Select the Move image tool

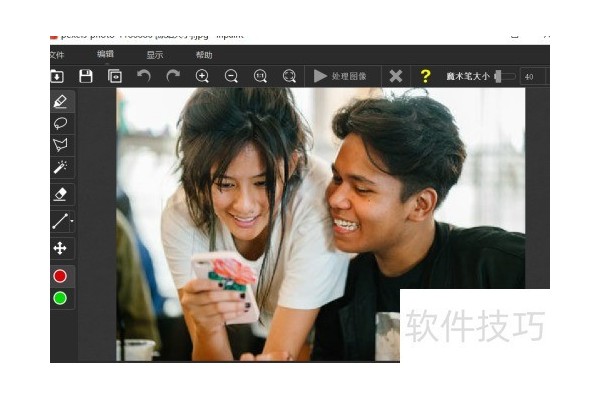point(60,248)
